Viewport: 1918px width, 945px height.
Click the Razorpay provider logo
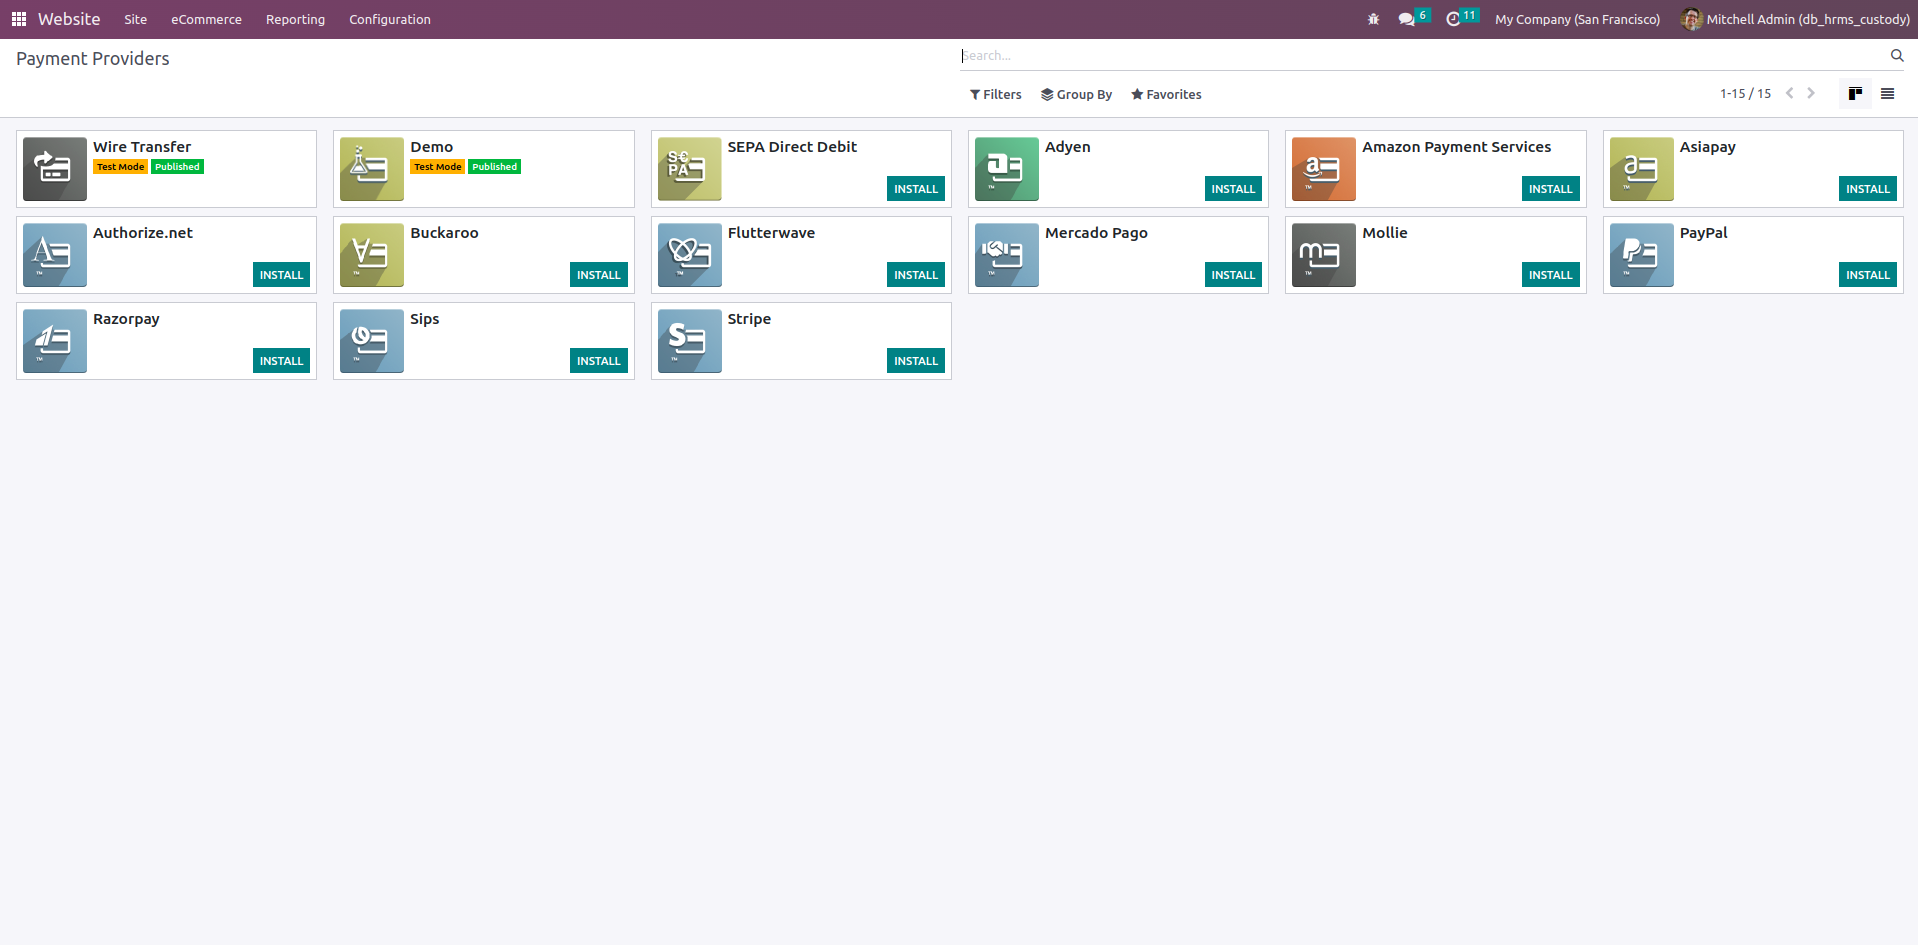coord(55,341)
